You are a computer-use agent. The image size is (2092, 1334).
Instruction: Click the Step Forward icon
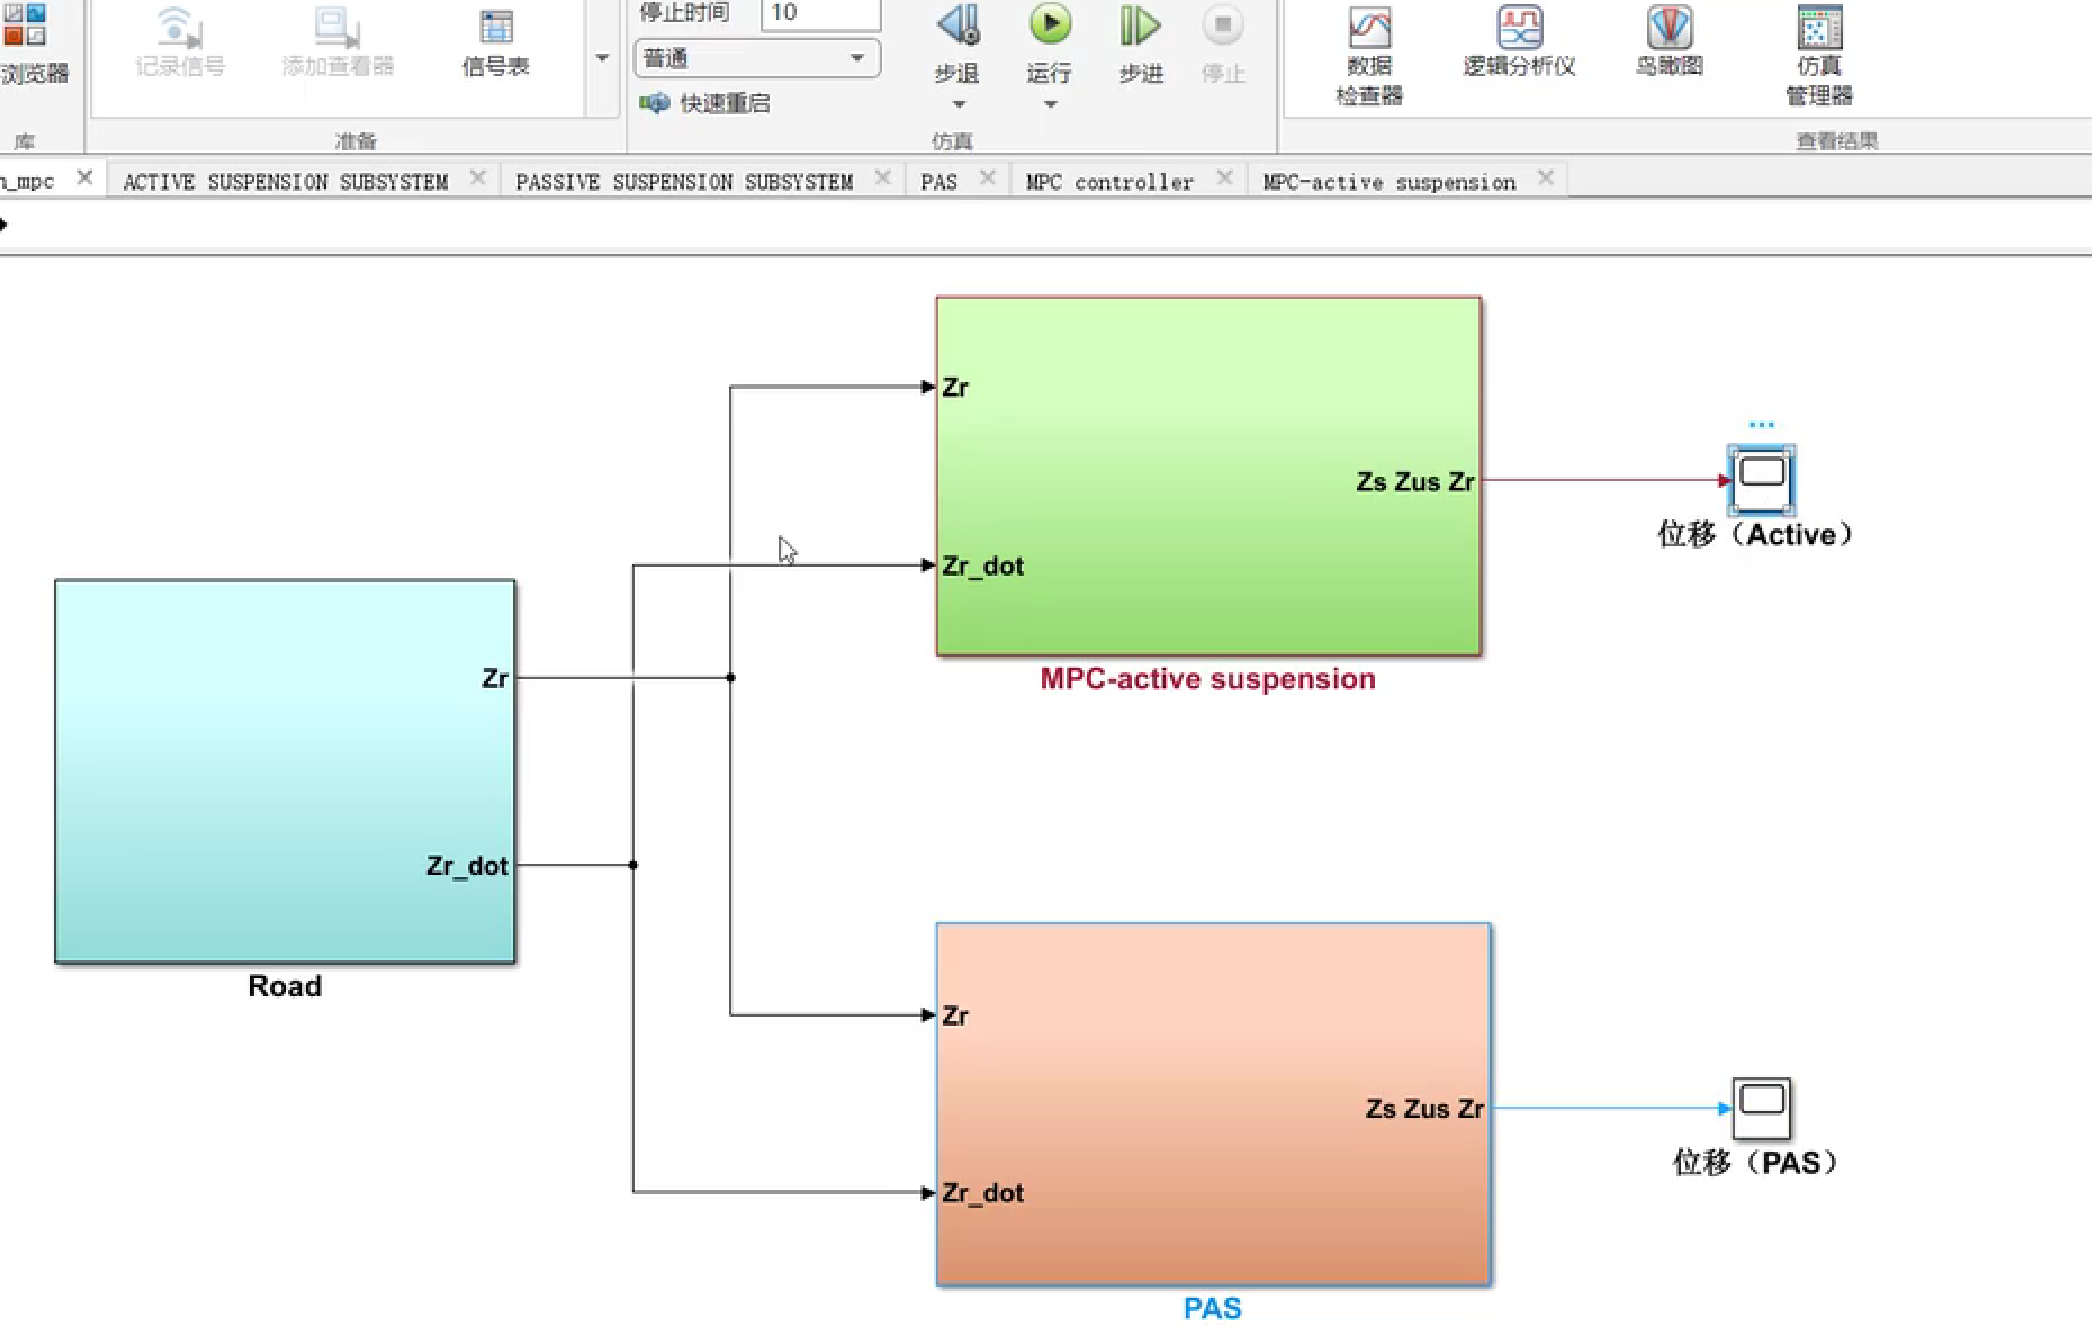coord(1140,26)
